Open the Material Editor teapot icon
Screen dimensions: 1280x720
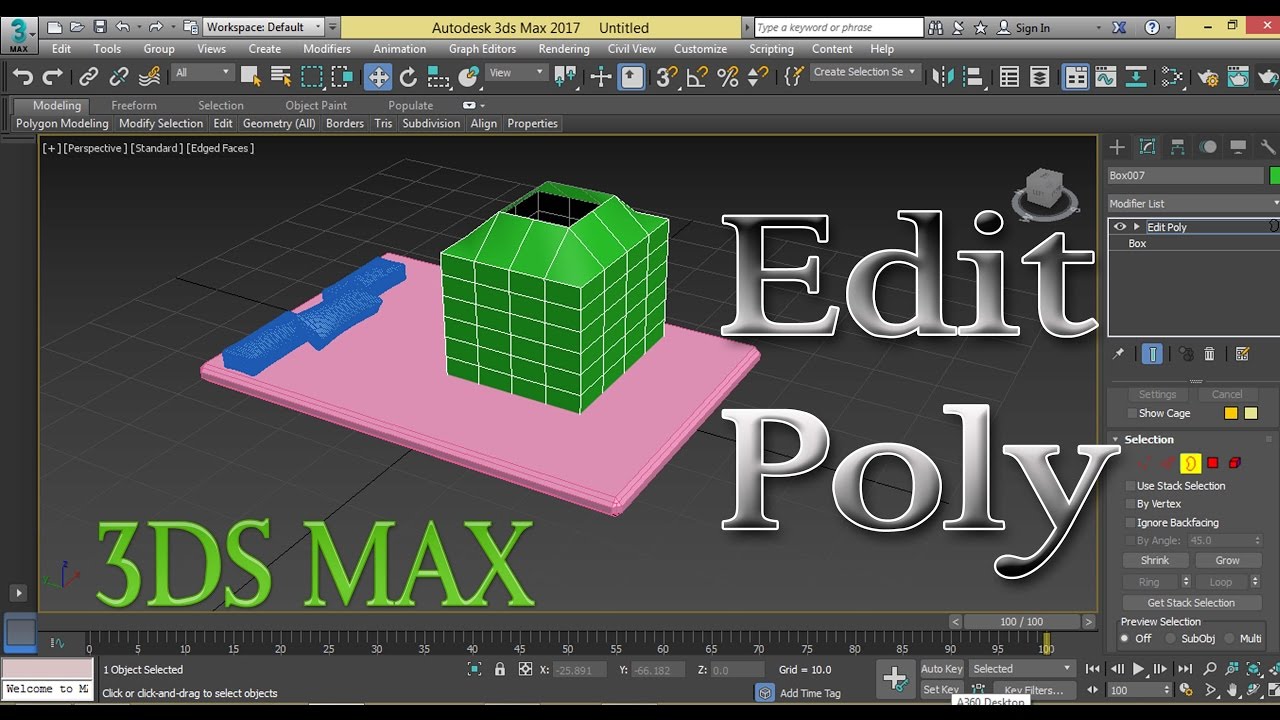click(1208, 76)
